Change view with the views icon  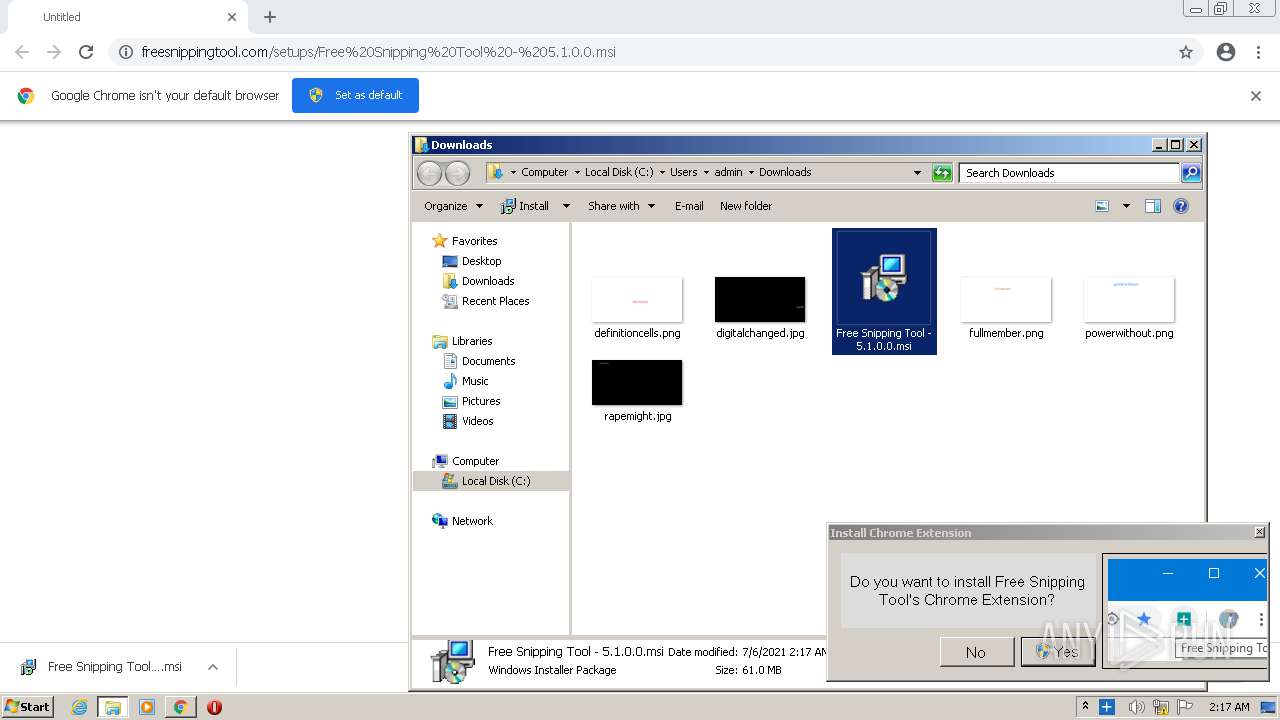point(1102,206)
